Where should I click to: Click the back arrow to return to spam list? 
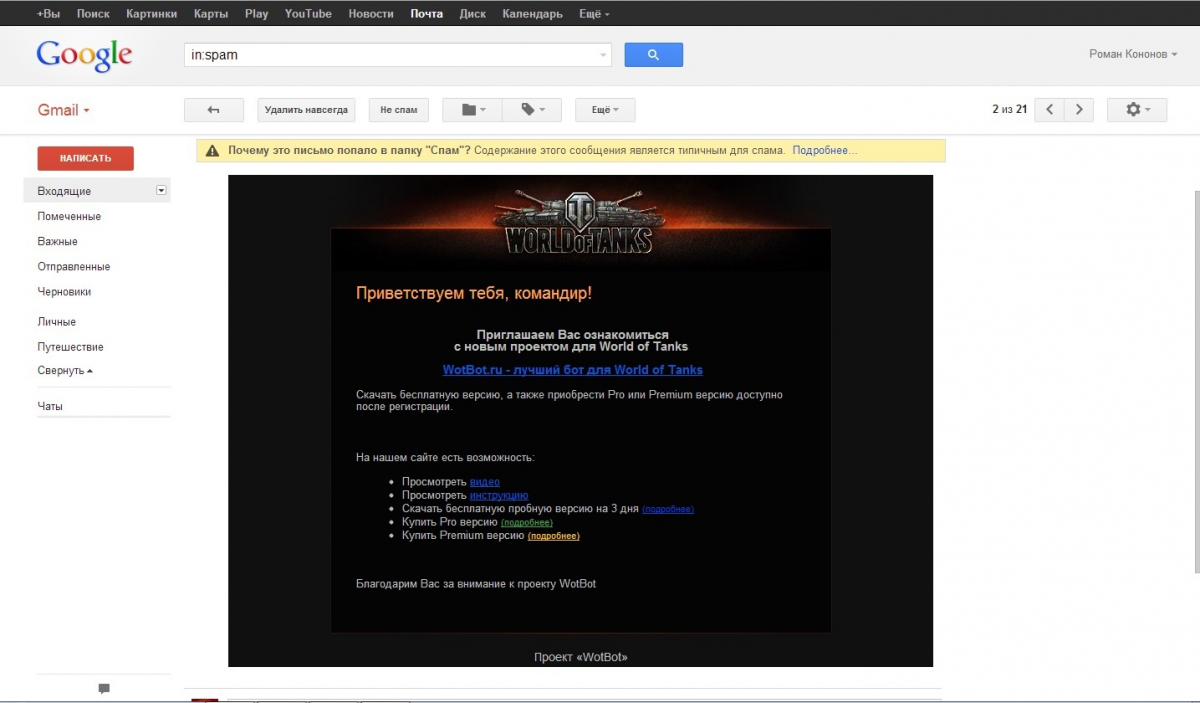point(215,110)
